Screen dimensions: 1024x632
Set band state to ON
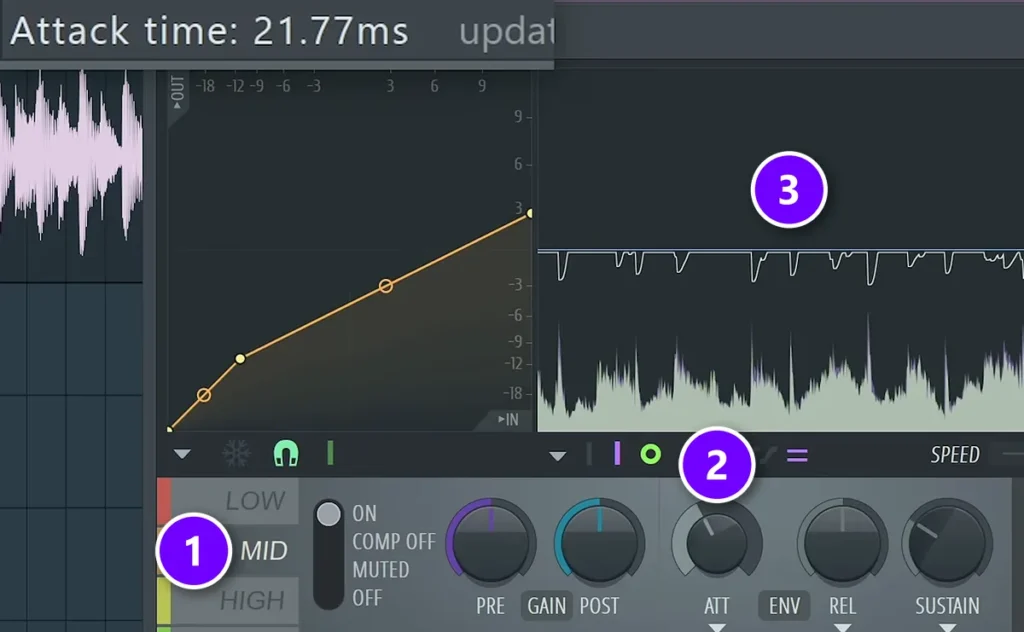pyautogui.click(x=364, y=513)
